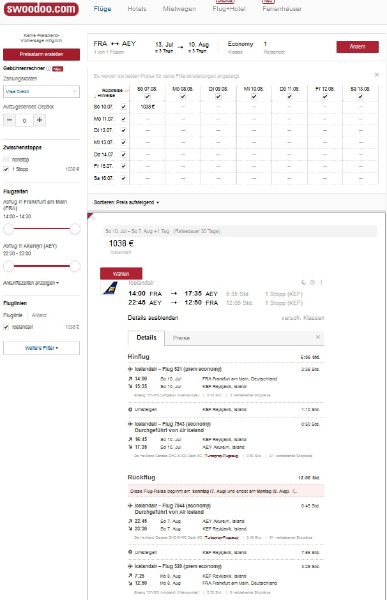Open the Flüge tab
The width and height of the screenshot is (387, 600).
(102, 9)
